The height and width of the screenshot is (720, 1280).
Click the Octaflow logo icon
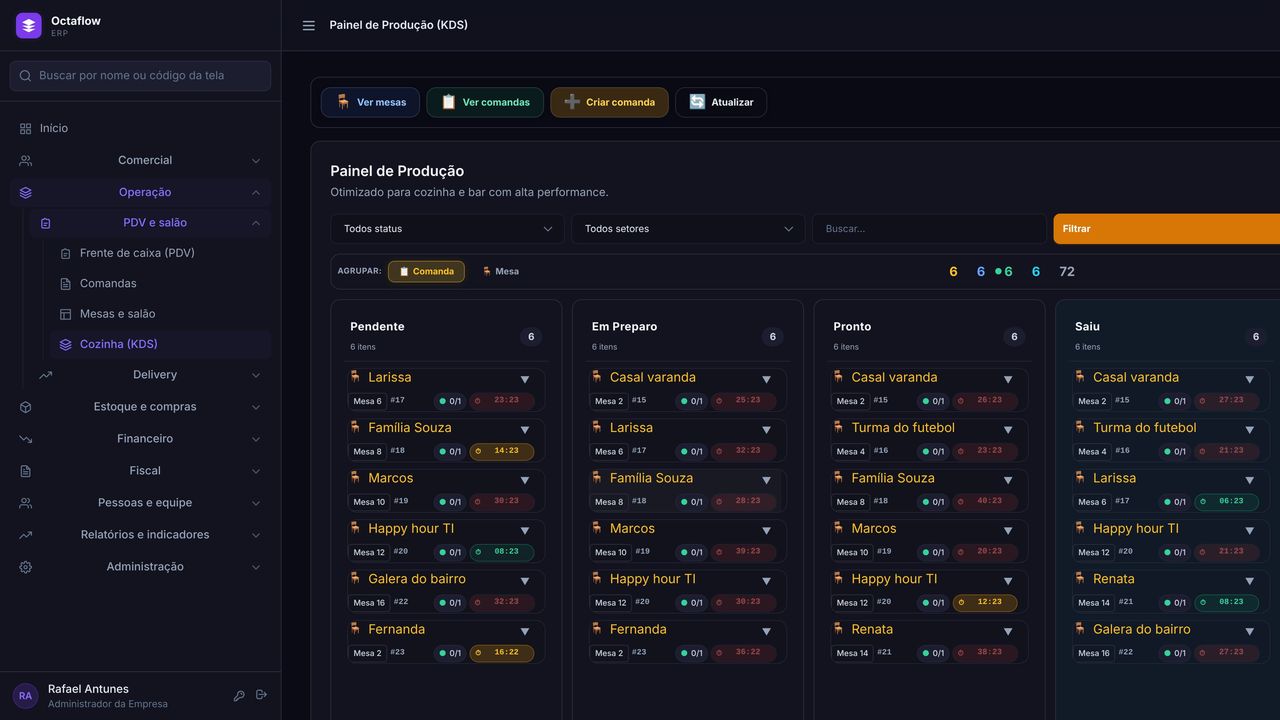tap(29, 26)
